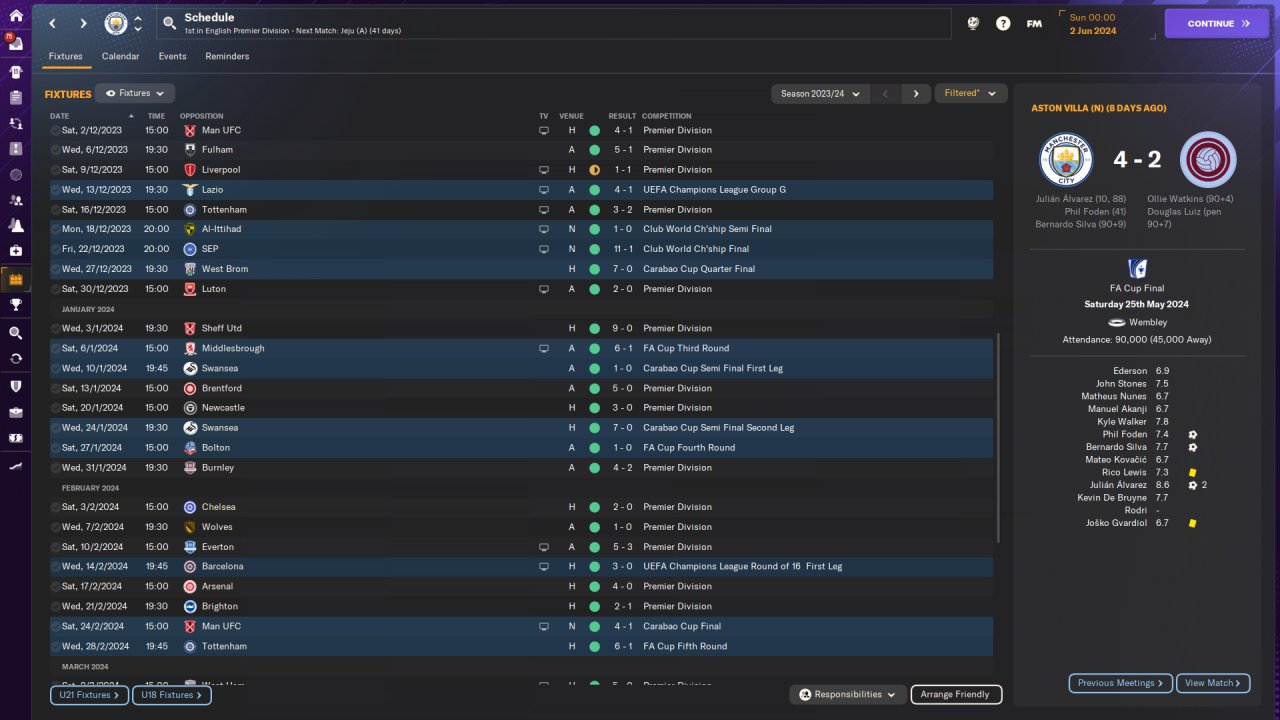This screenshot has height=720, width=1280.
Task: Go forward to the next screen
Action: [83, 23]
